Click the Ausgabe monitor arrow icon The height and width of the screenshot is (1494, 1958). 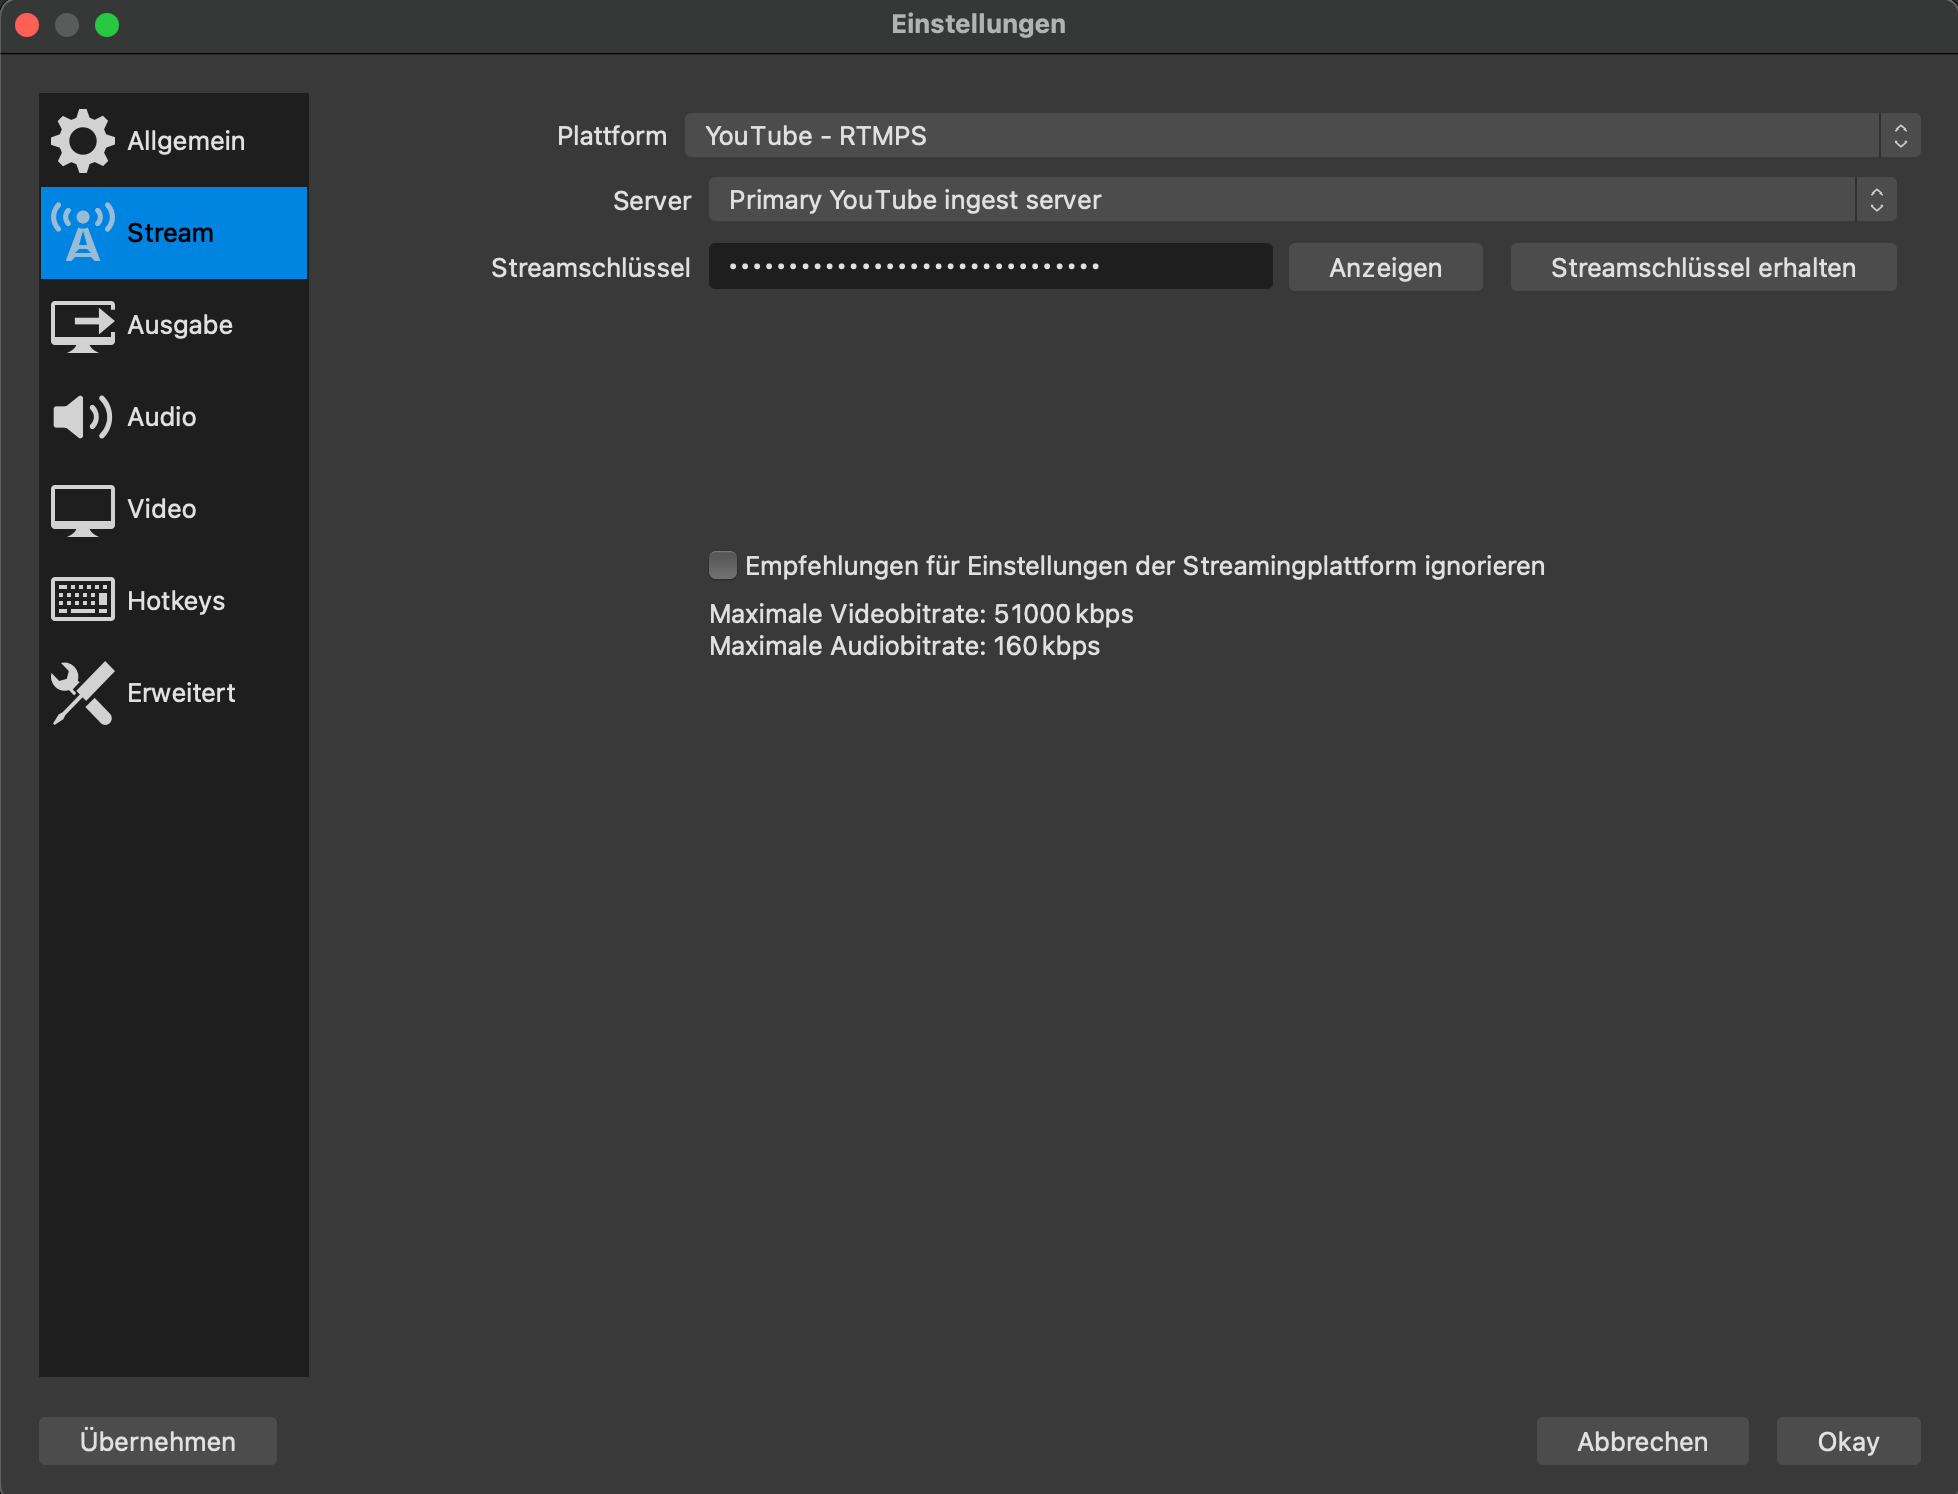click(x=82, y=326)
